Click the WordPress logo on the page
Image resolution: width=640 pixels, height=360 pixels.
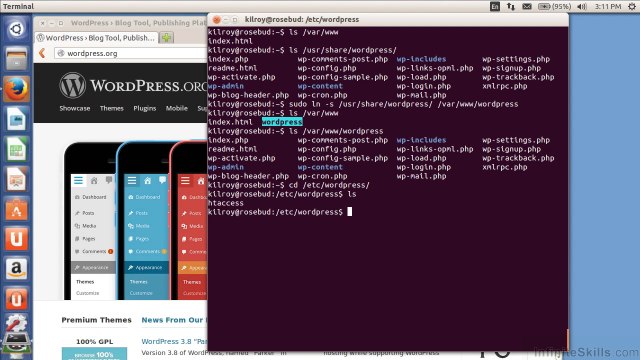pos(133,85)
